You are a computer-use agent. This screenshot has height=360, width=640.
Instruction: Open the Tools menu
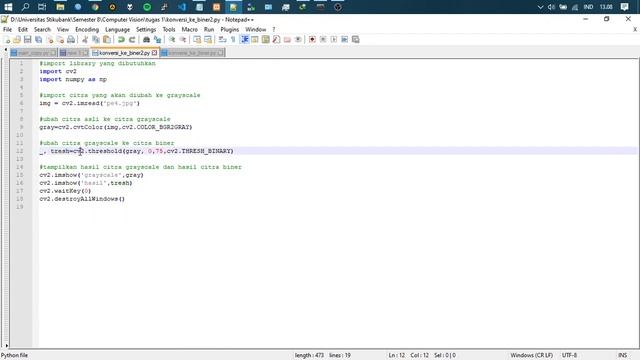[169, 29]
